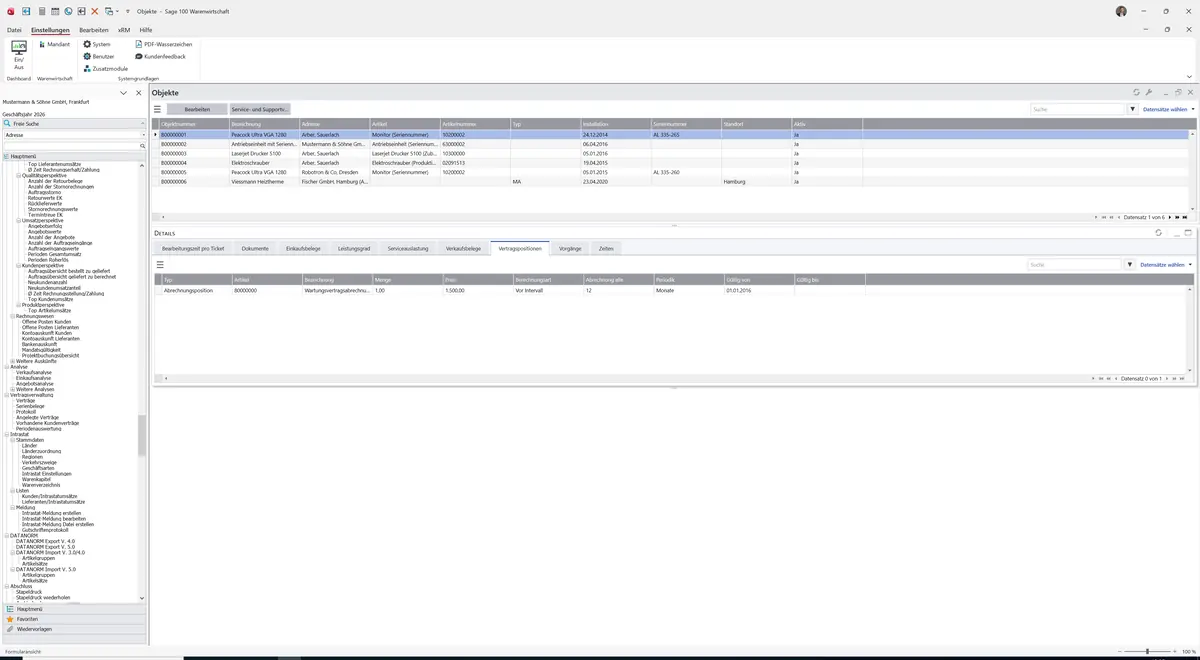This screenshot has width=1200, height=660.
Task: Open the Benutzer settings
Action: click(99, 56)
